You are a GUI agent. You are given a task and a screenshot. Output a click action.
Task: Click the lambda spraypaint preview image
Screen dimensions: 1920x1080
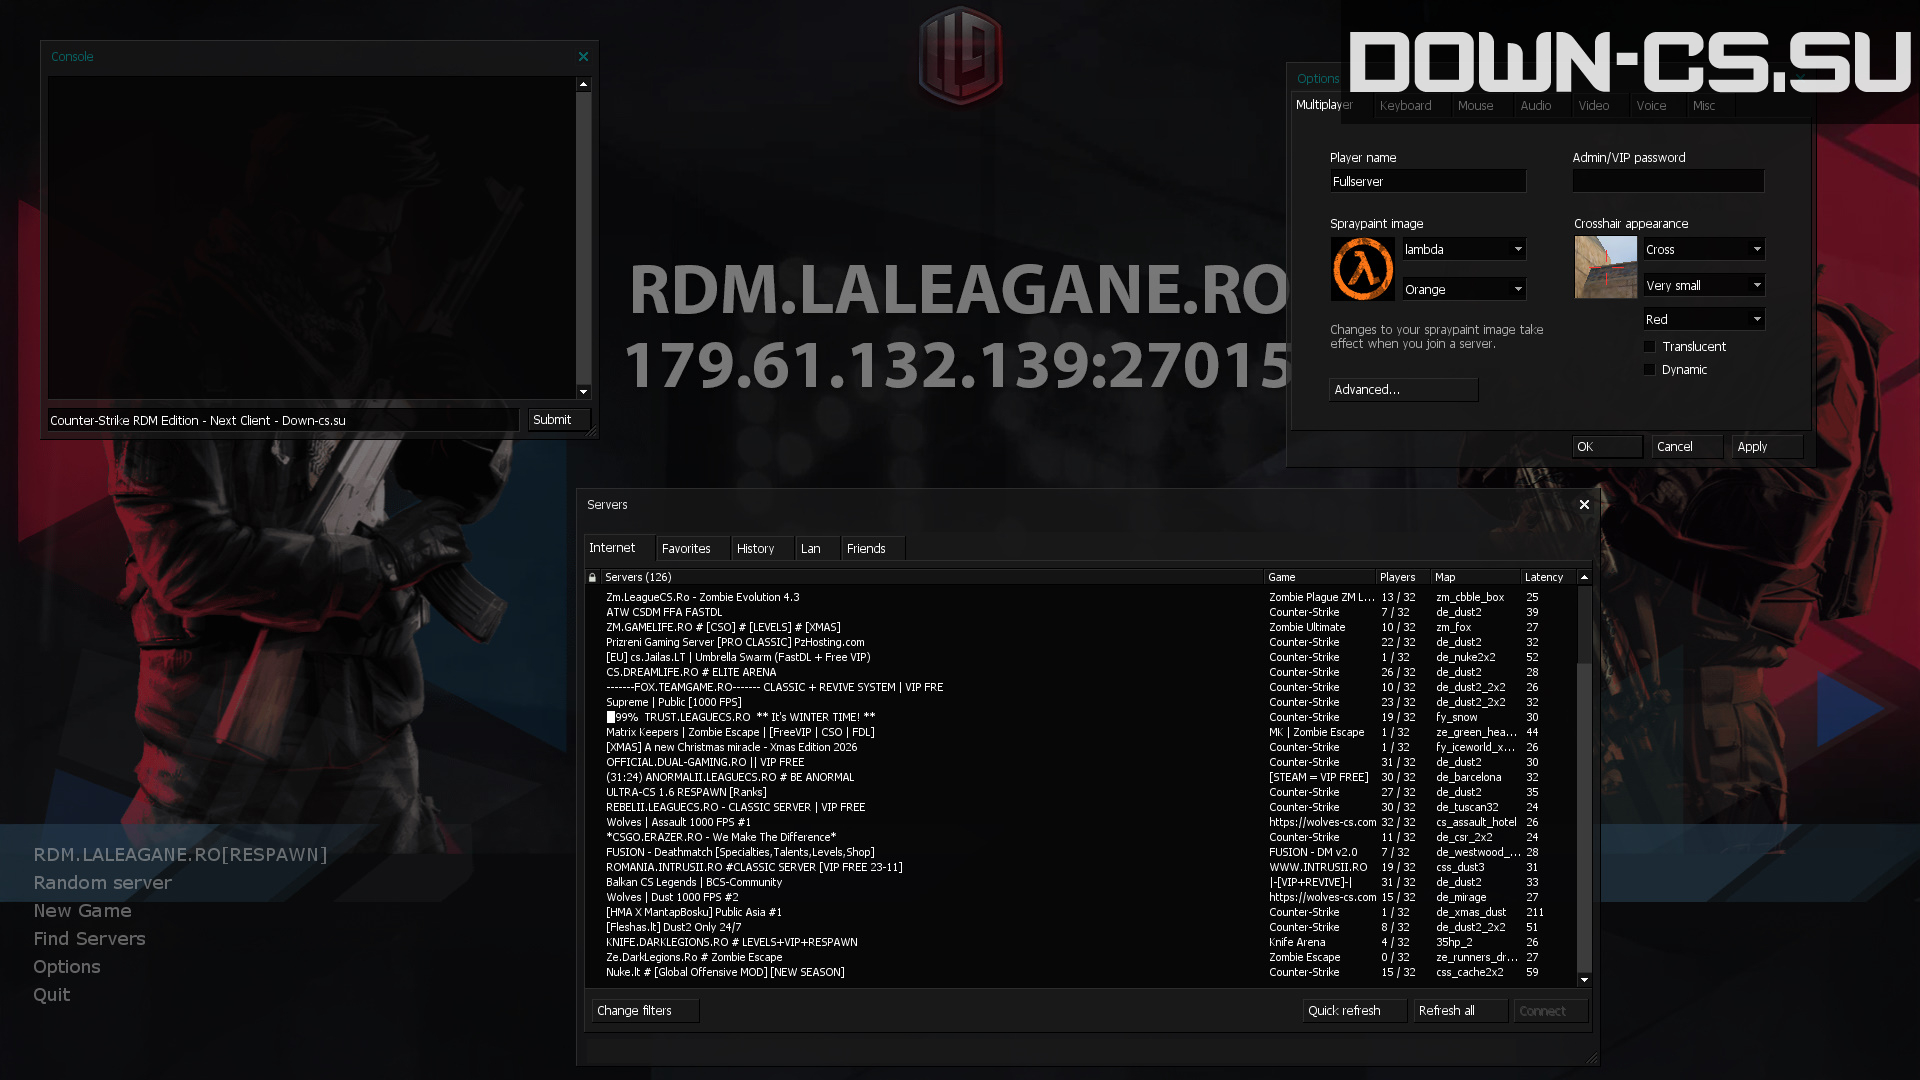pos(1362,268)
